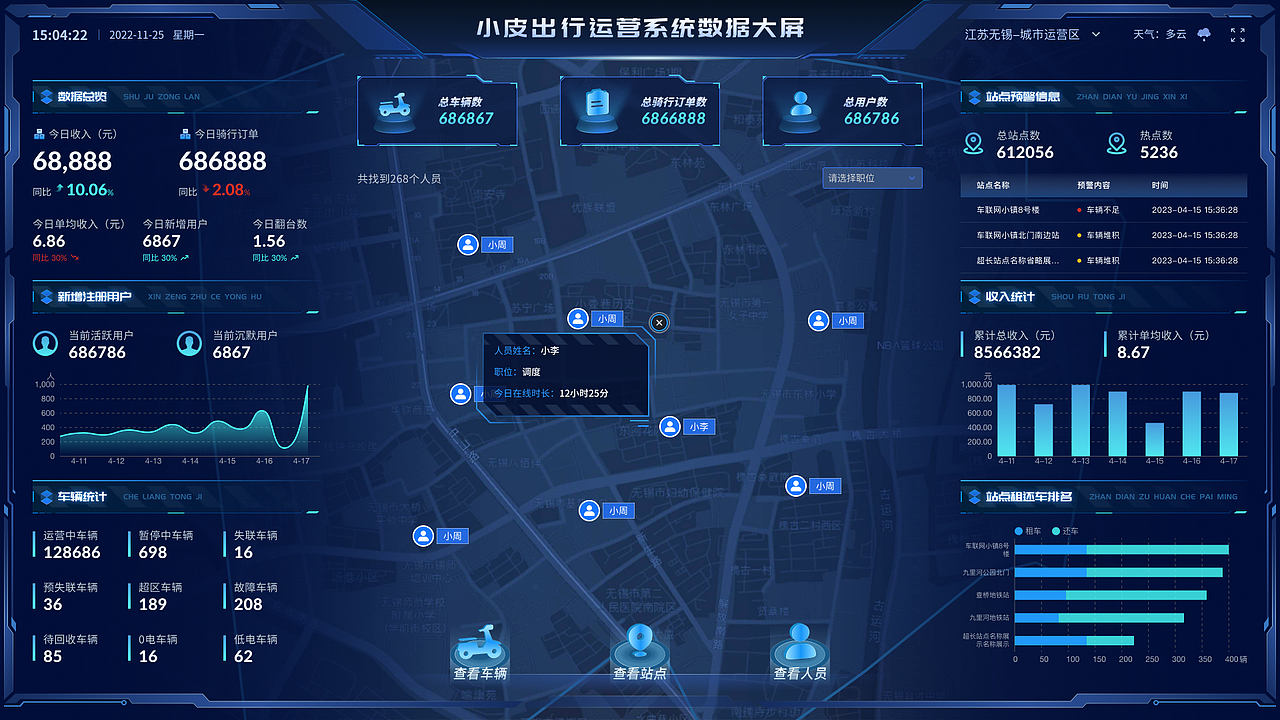1280x720 pixels.
Task: Click the 今日收入（元） icon
Action: [x=39, y=133]
